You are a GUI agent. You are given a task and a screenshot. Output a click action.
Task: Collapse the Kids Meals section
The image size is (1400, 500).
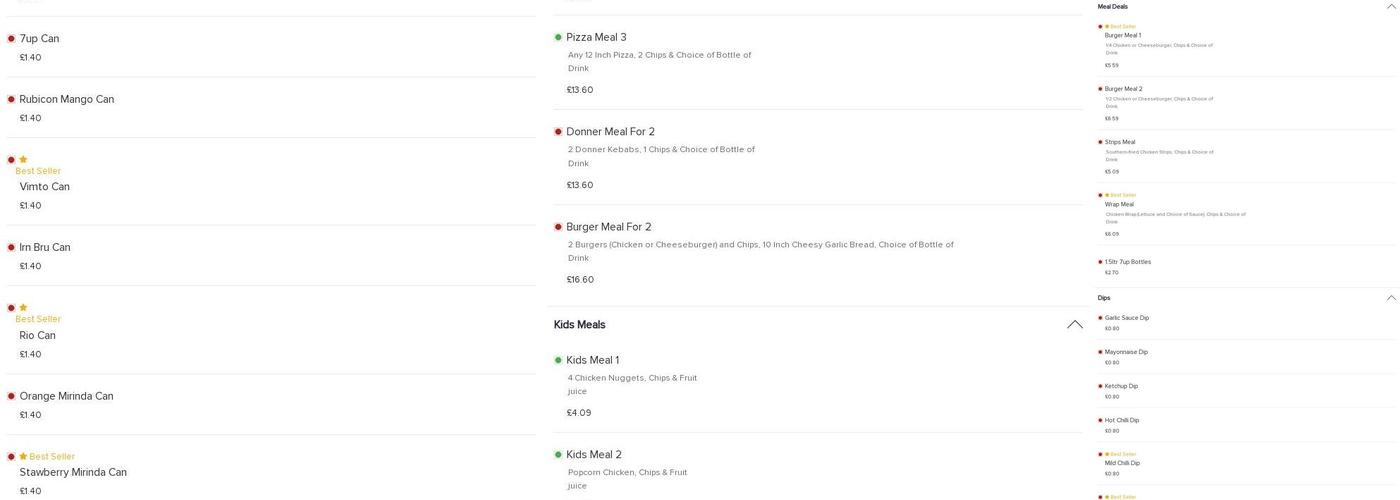coord(1074,325)
